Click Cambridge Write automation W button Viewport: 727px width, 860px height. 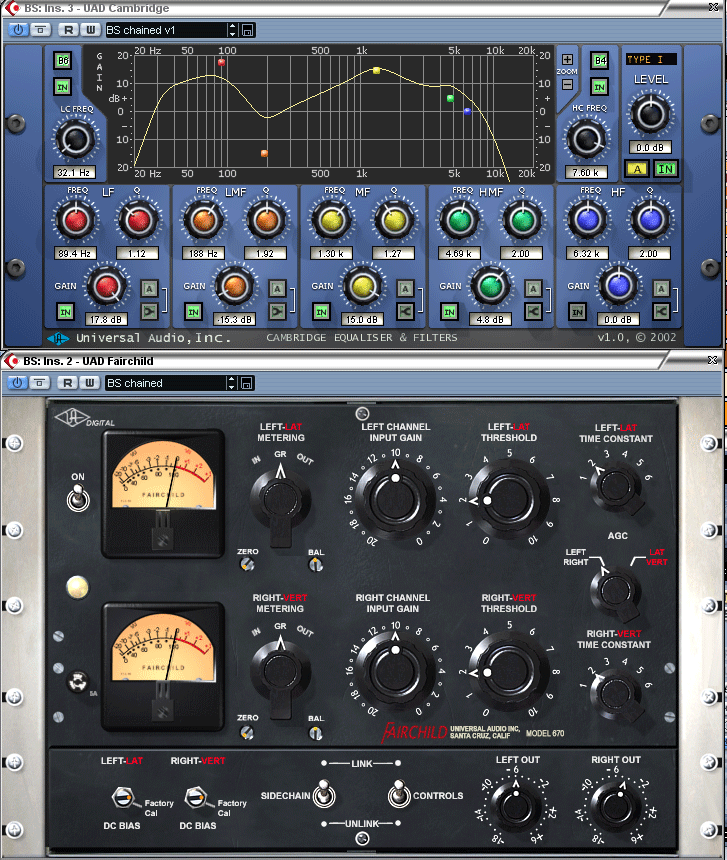pyautogui.click(x=90, y=30)
